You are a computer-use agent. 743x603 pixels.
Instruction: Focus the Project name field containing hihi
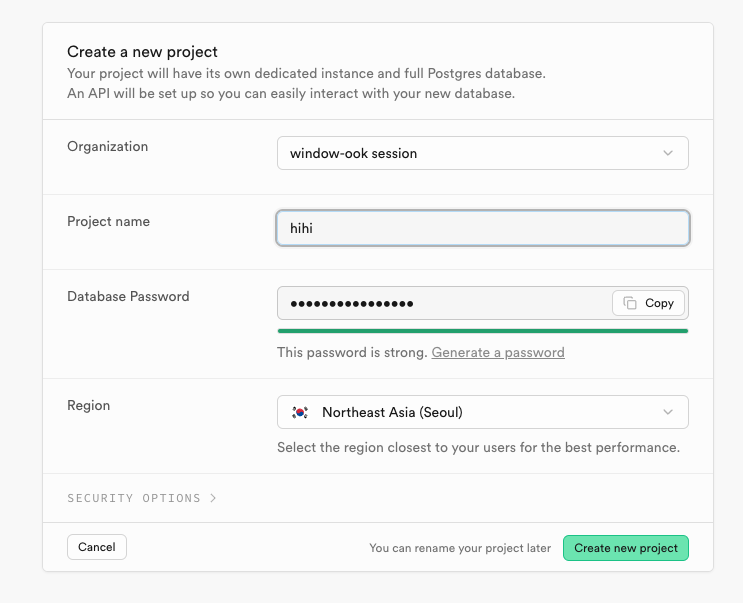coord(482,228)
